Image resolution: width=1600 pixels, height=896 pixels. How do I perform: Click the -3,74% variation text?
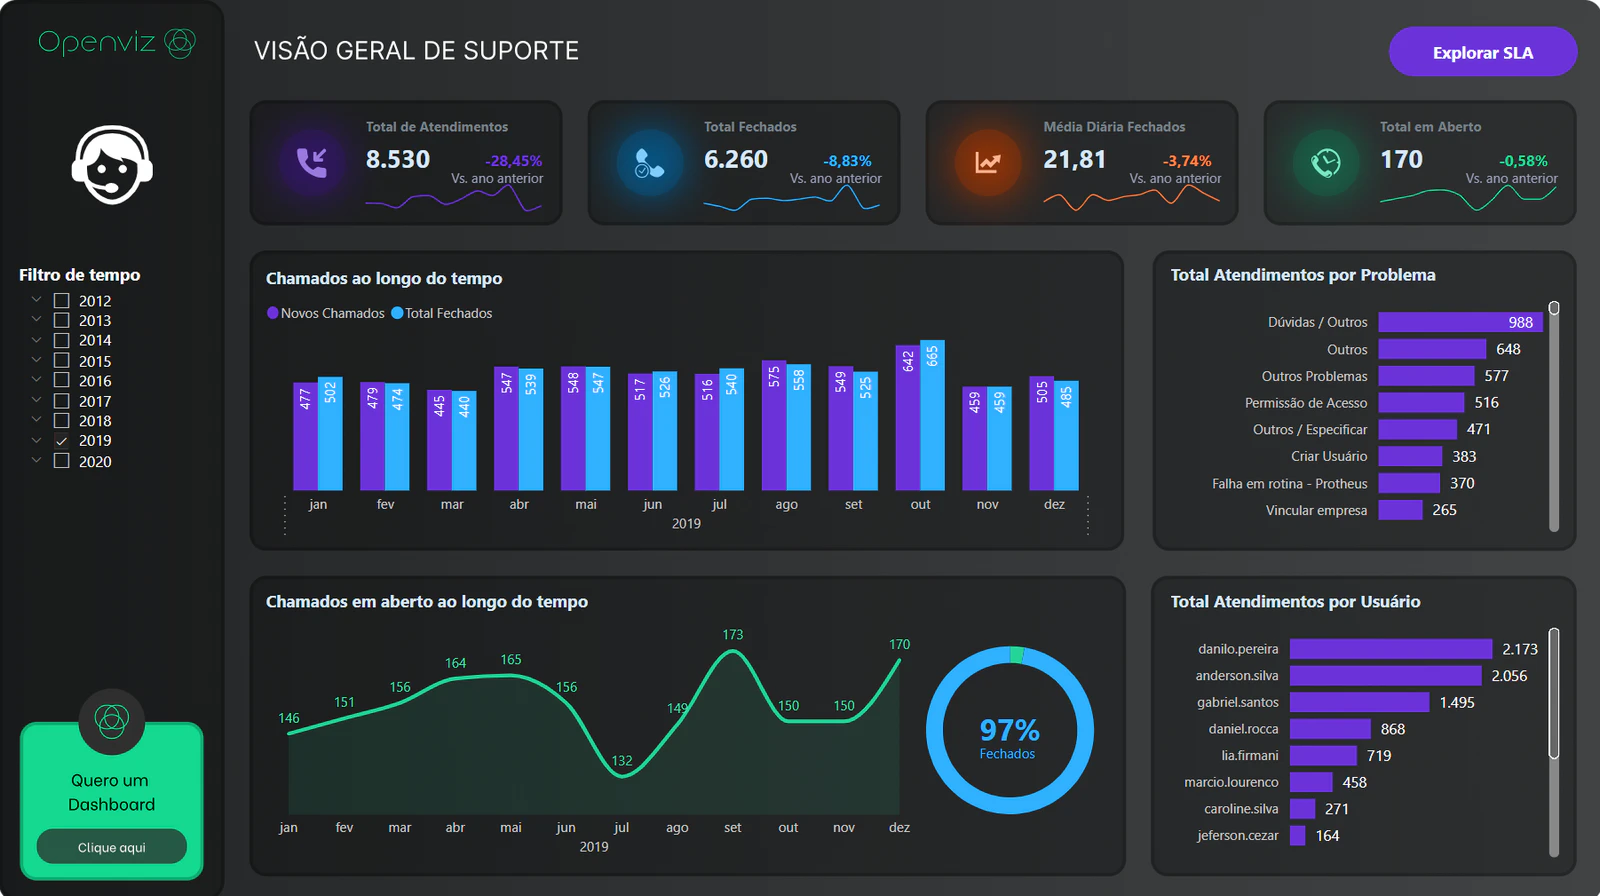1187,161
